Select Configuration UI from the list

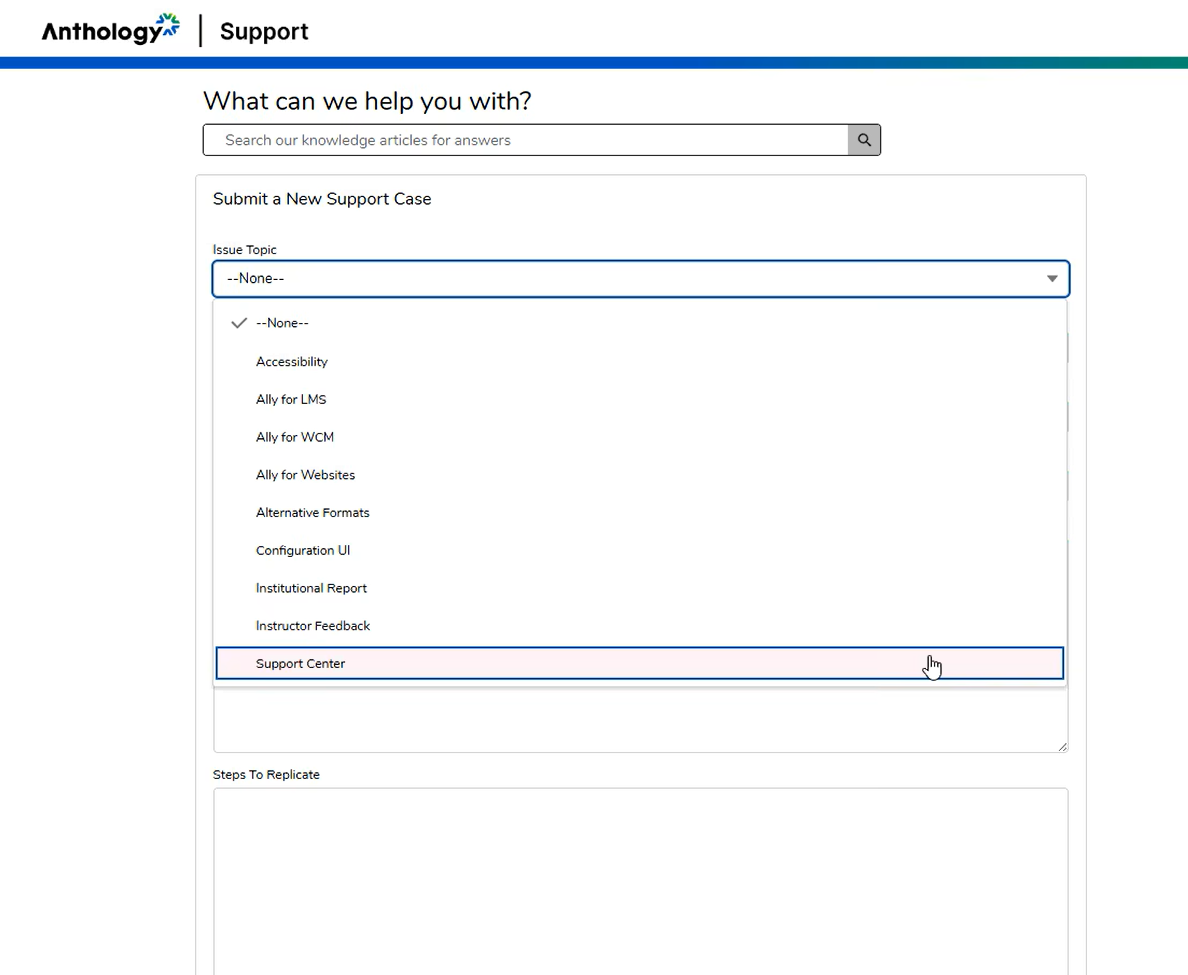click(x=303, y=551)
